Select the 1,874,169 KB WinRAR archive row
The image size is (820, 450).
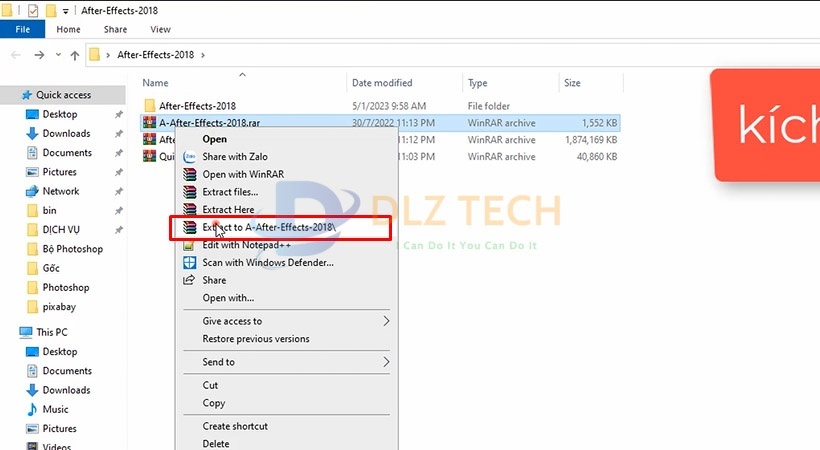381,140
